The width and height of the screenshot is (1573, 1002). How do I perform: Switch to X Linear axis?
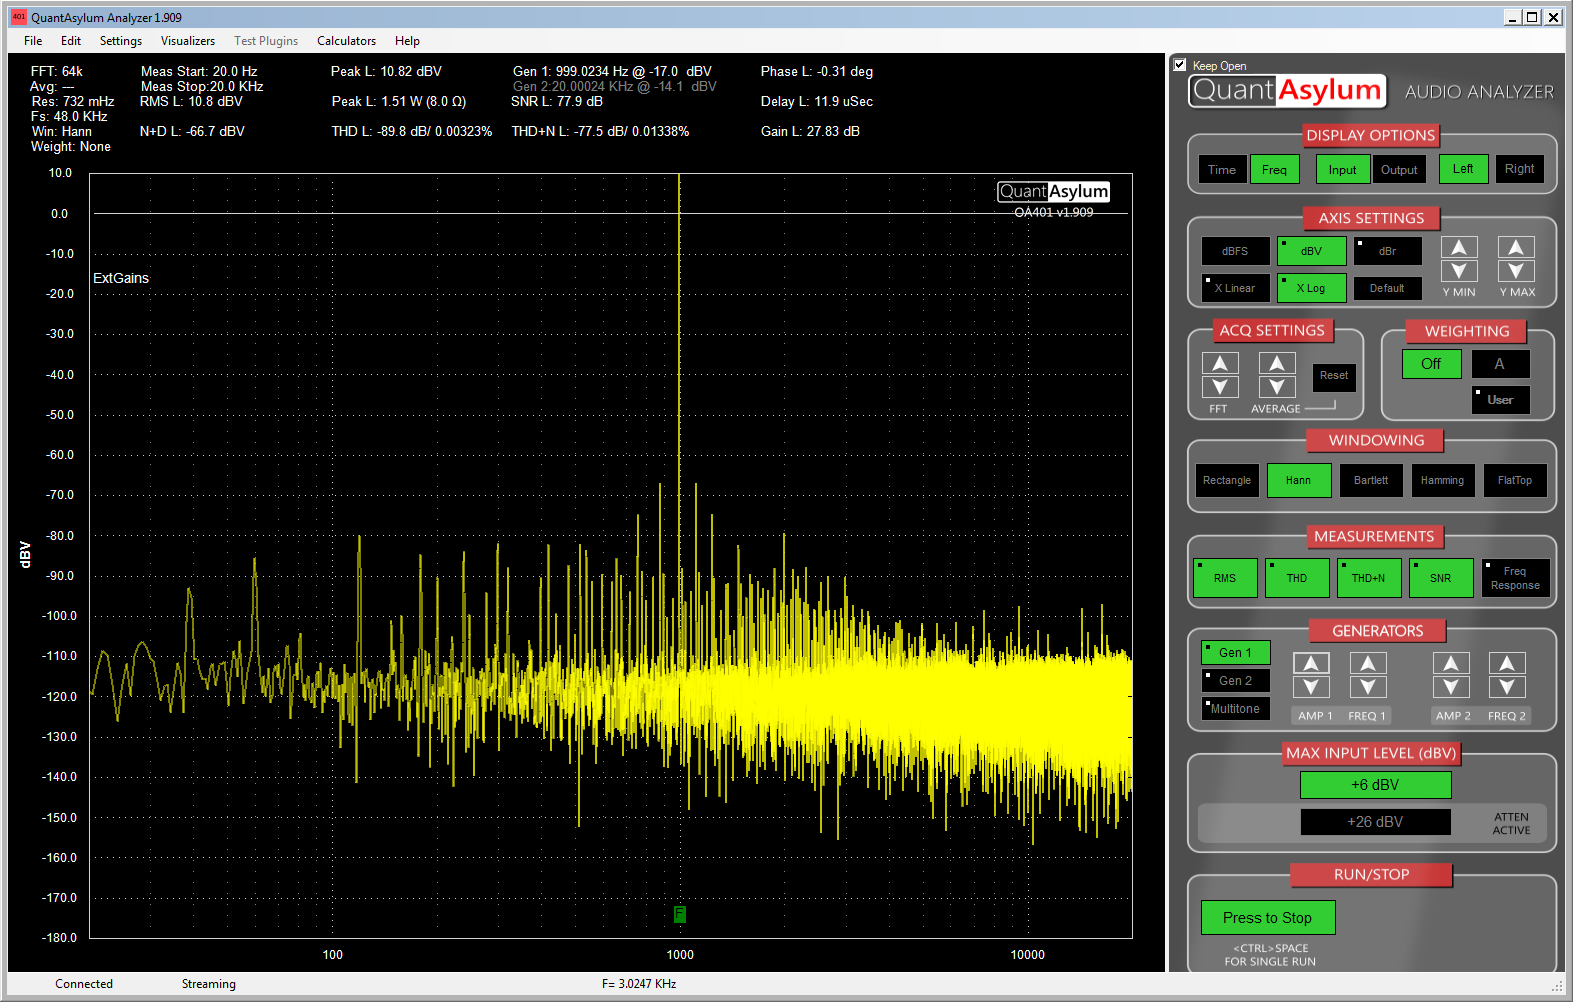[1235, 288]
